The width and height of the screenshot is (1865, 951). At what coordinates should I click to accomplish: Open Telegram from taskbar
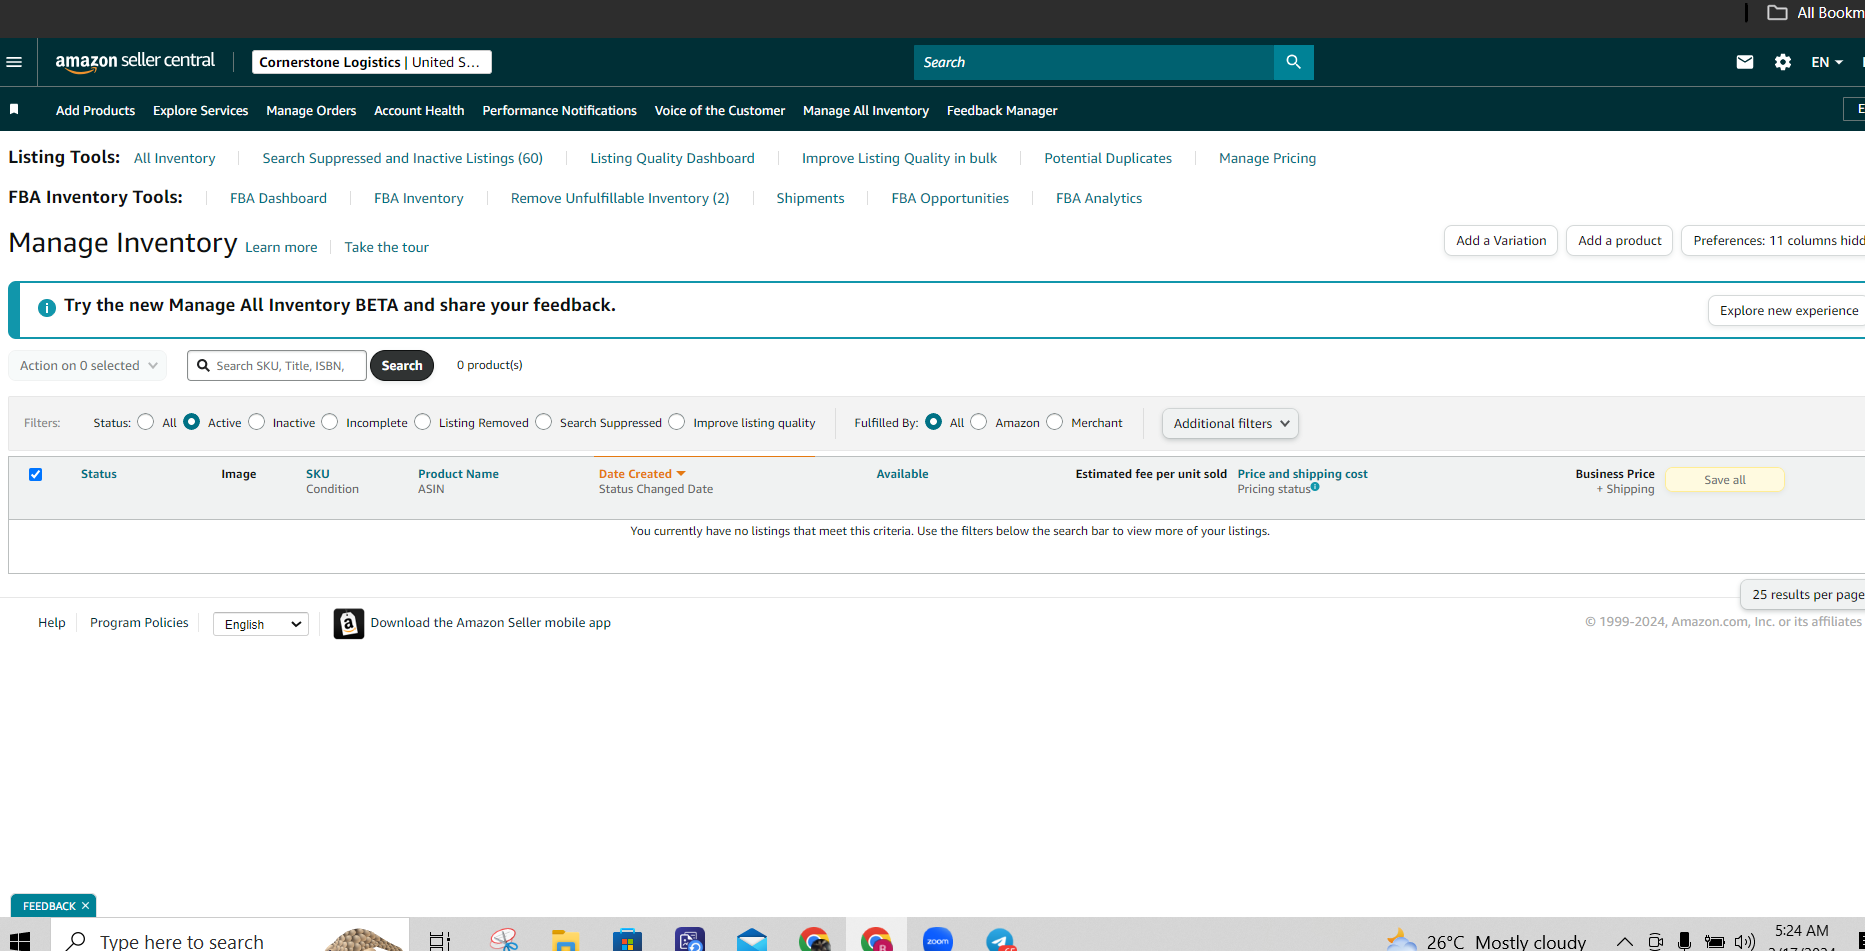(x=1000, y=941)
